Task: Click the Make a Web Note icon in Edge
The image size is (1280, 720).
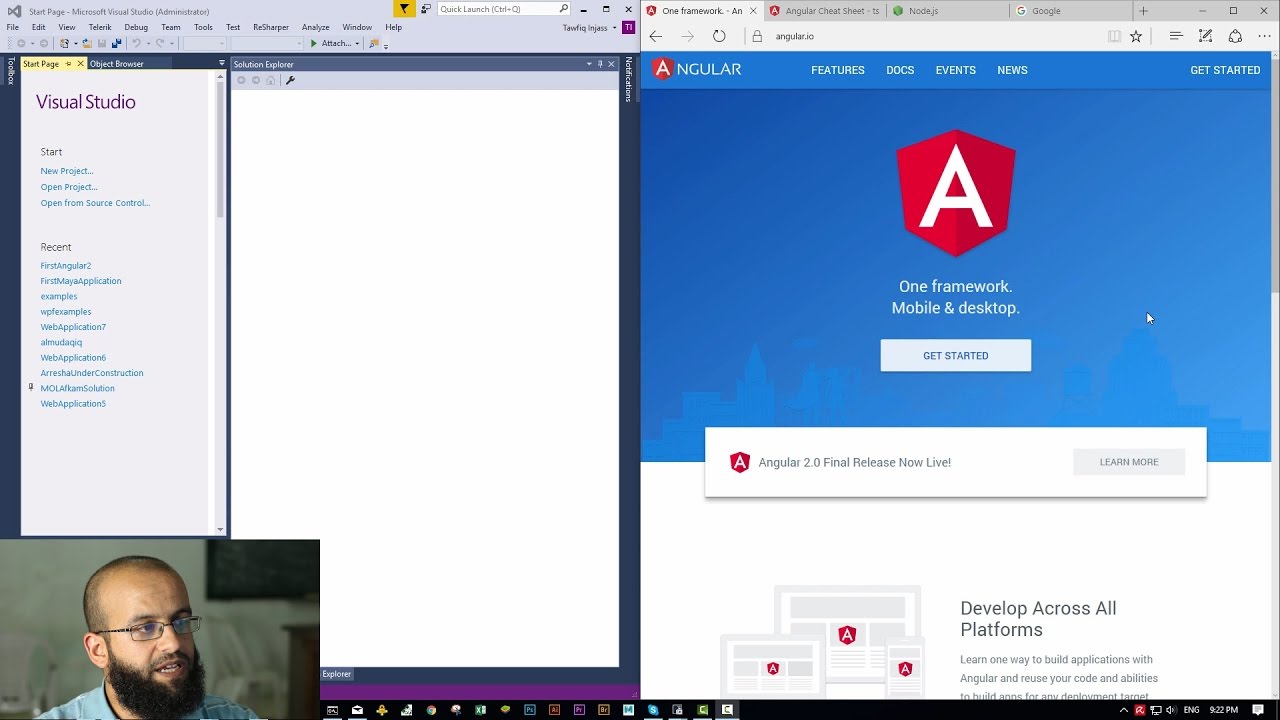Action: point(1205,36)
